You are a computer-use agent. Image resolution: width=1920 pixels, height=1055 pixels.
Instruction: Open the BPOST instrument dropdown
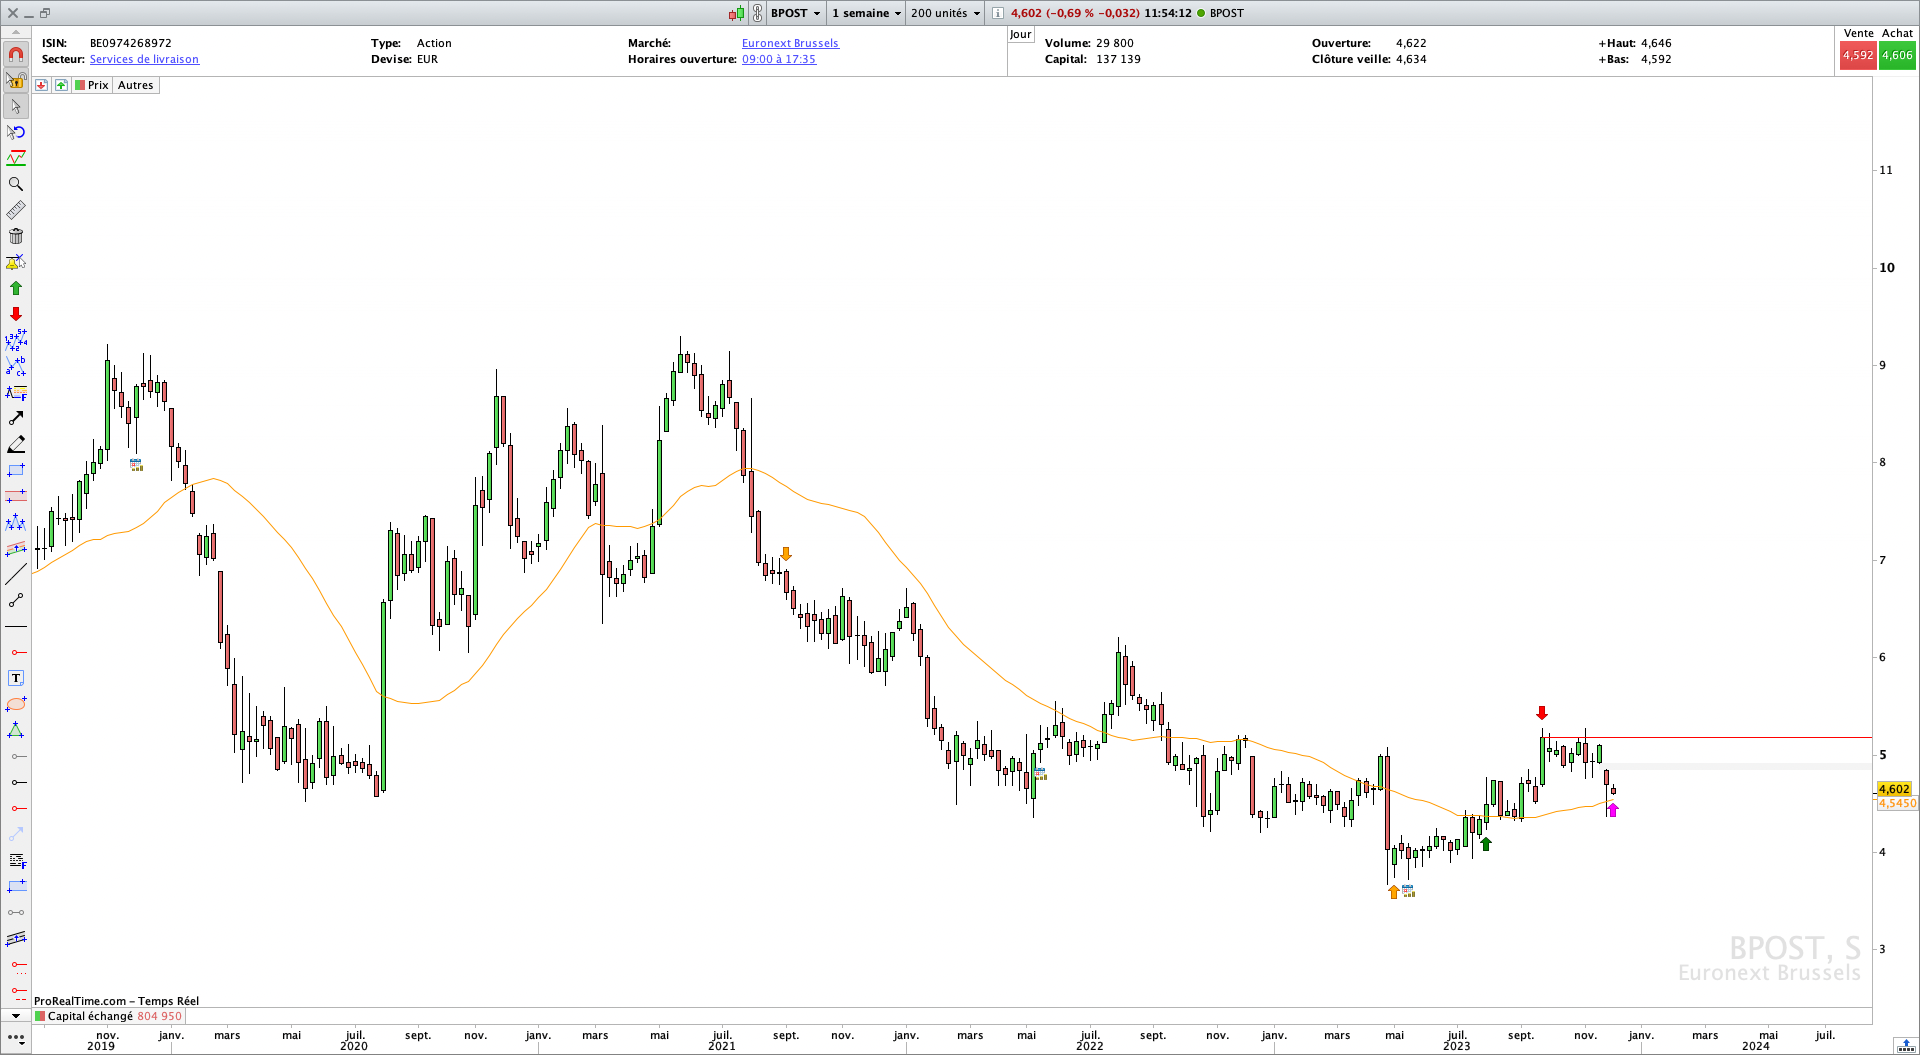(x=795, y=13)
